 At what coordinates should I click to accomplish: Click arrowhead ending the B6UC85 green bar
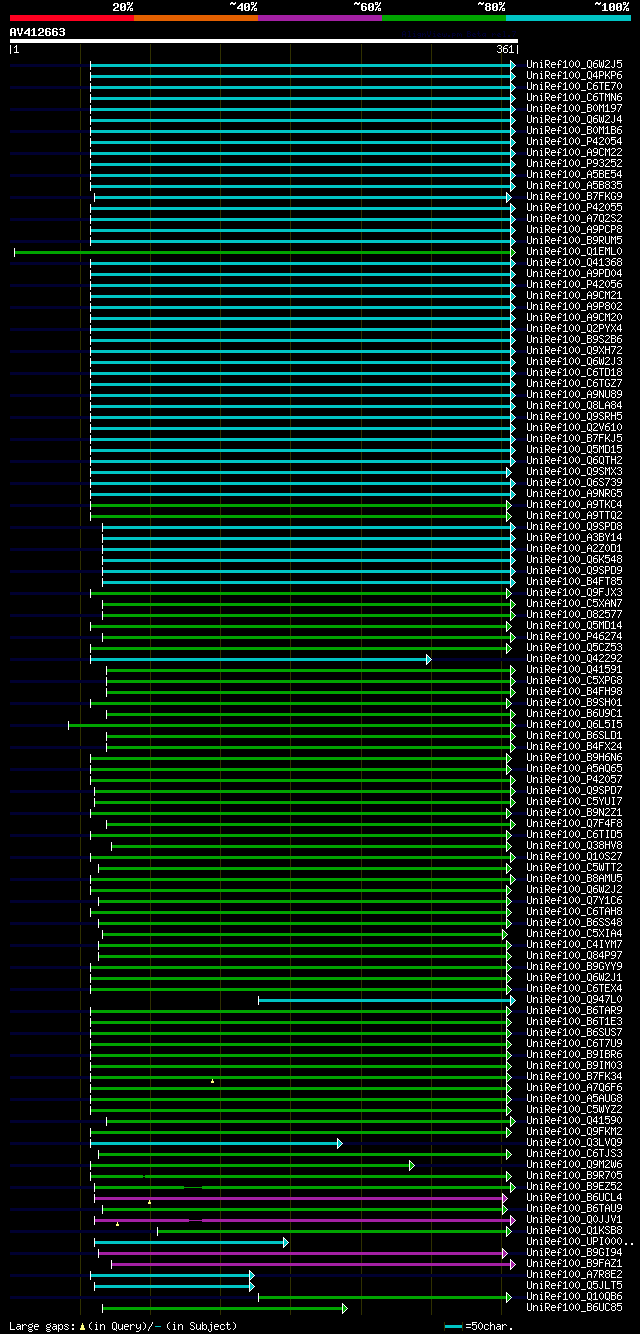pos(344,1308)
